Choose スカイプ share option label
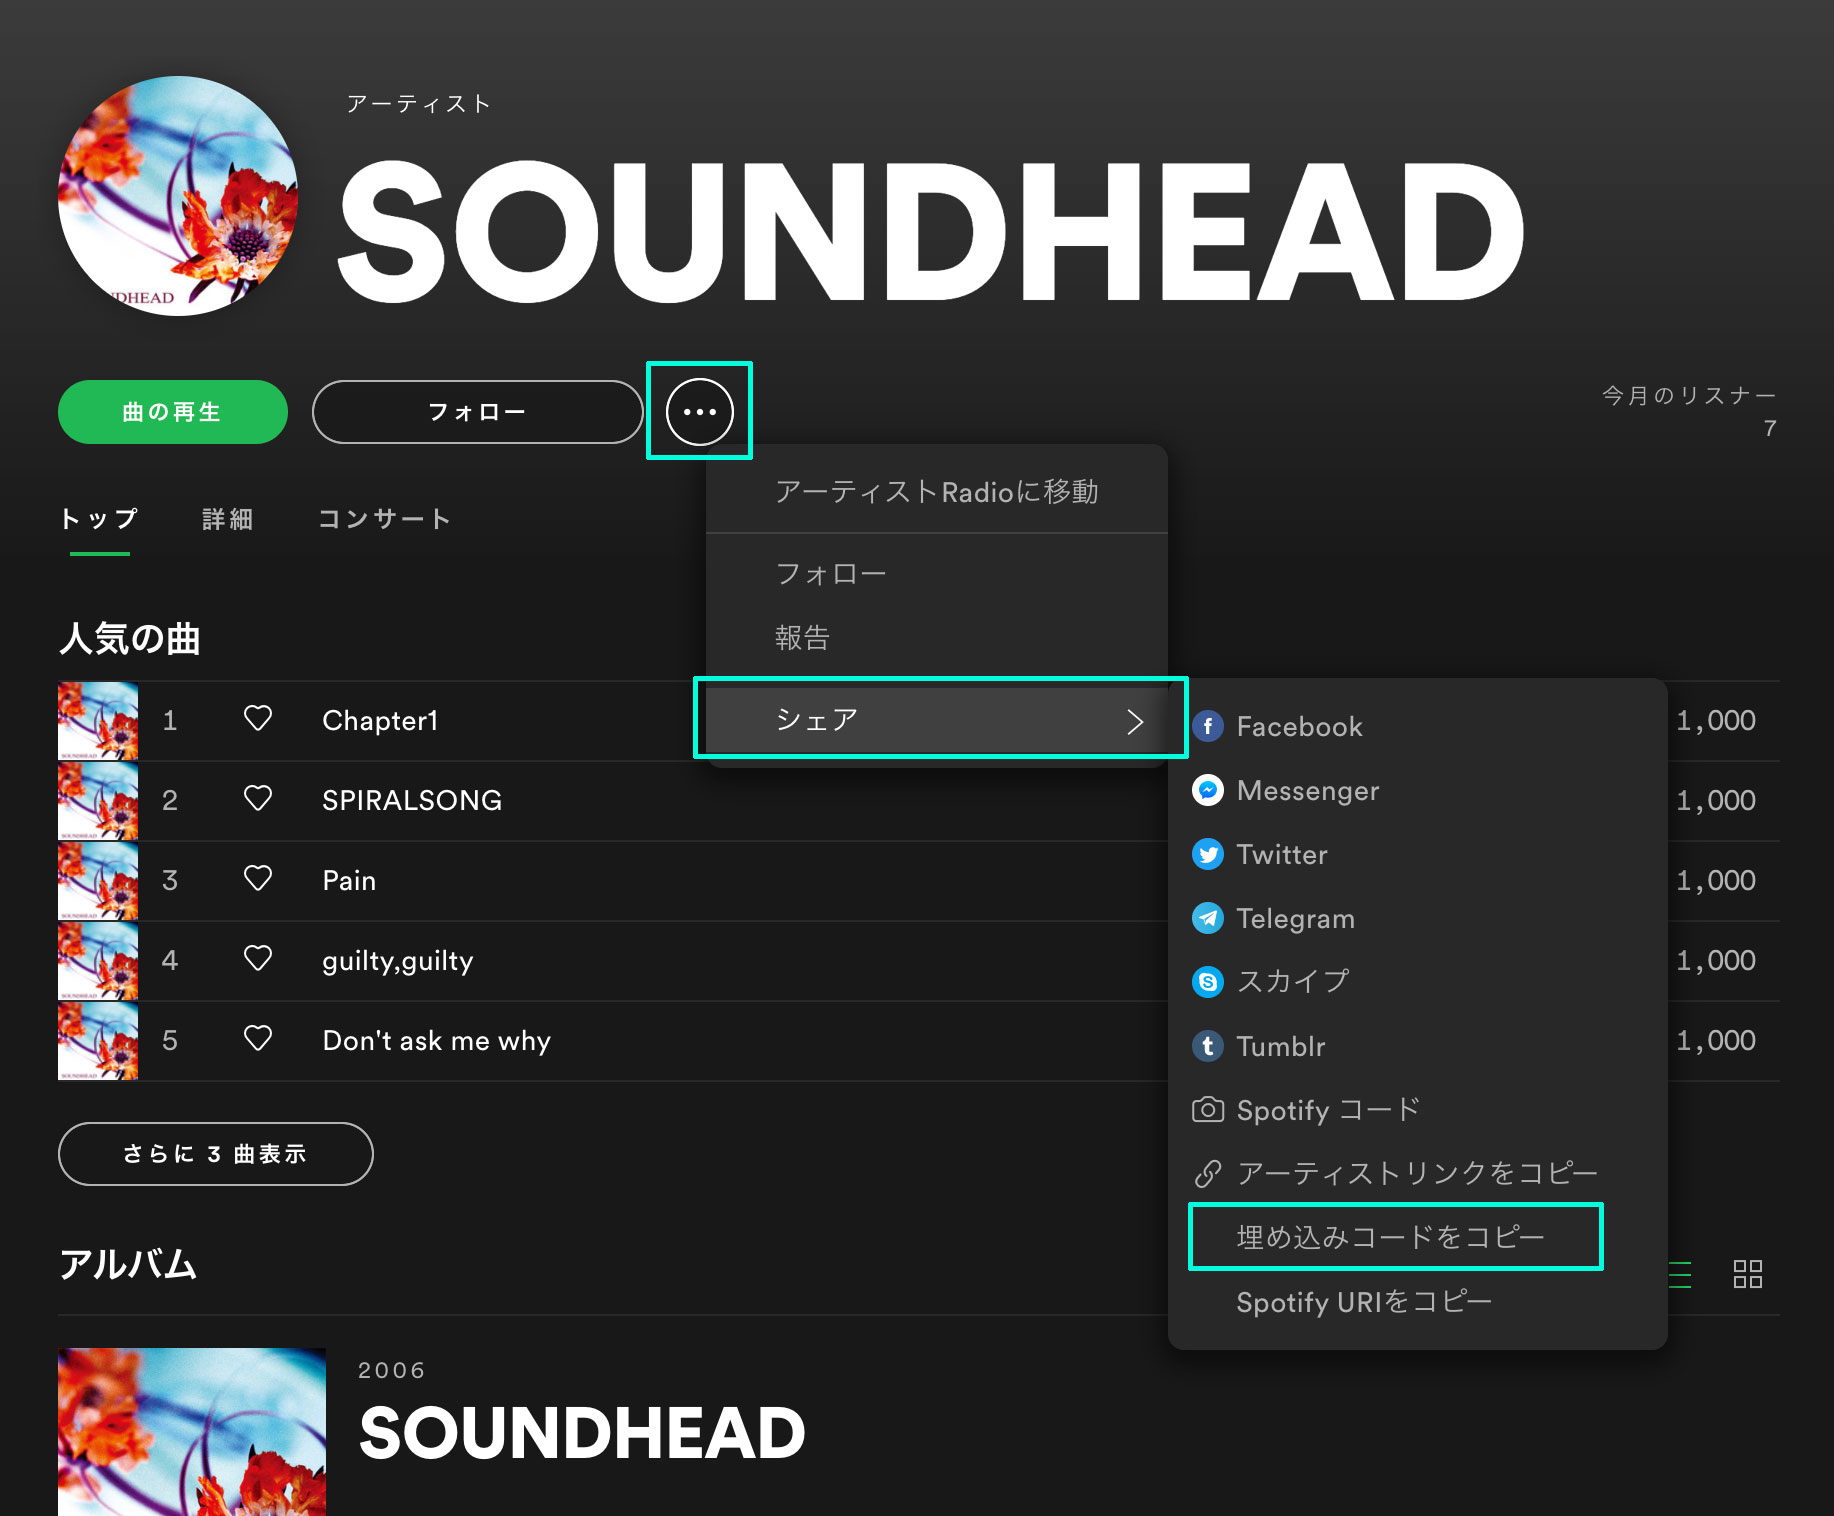Image resolution: width=1834 pixels, height=1516 pixels. 1293,982
